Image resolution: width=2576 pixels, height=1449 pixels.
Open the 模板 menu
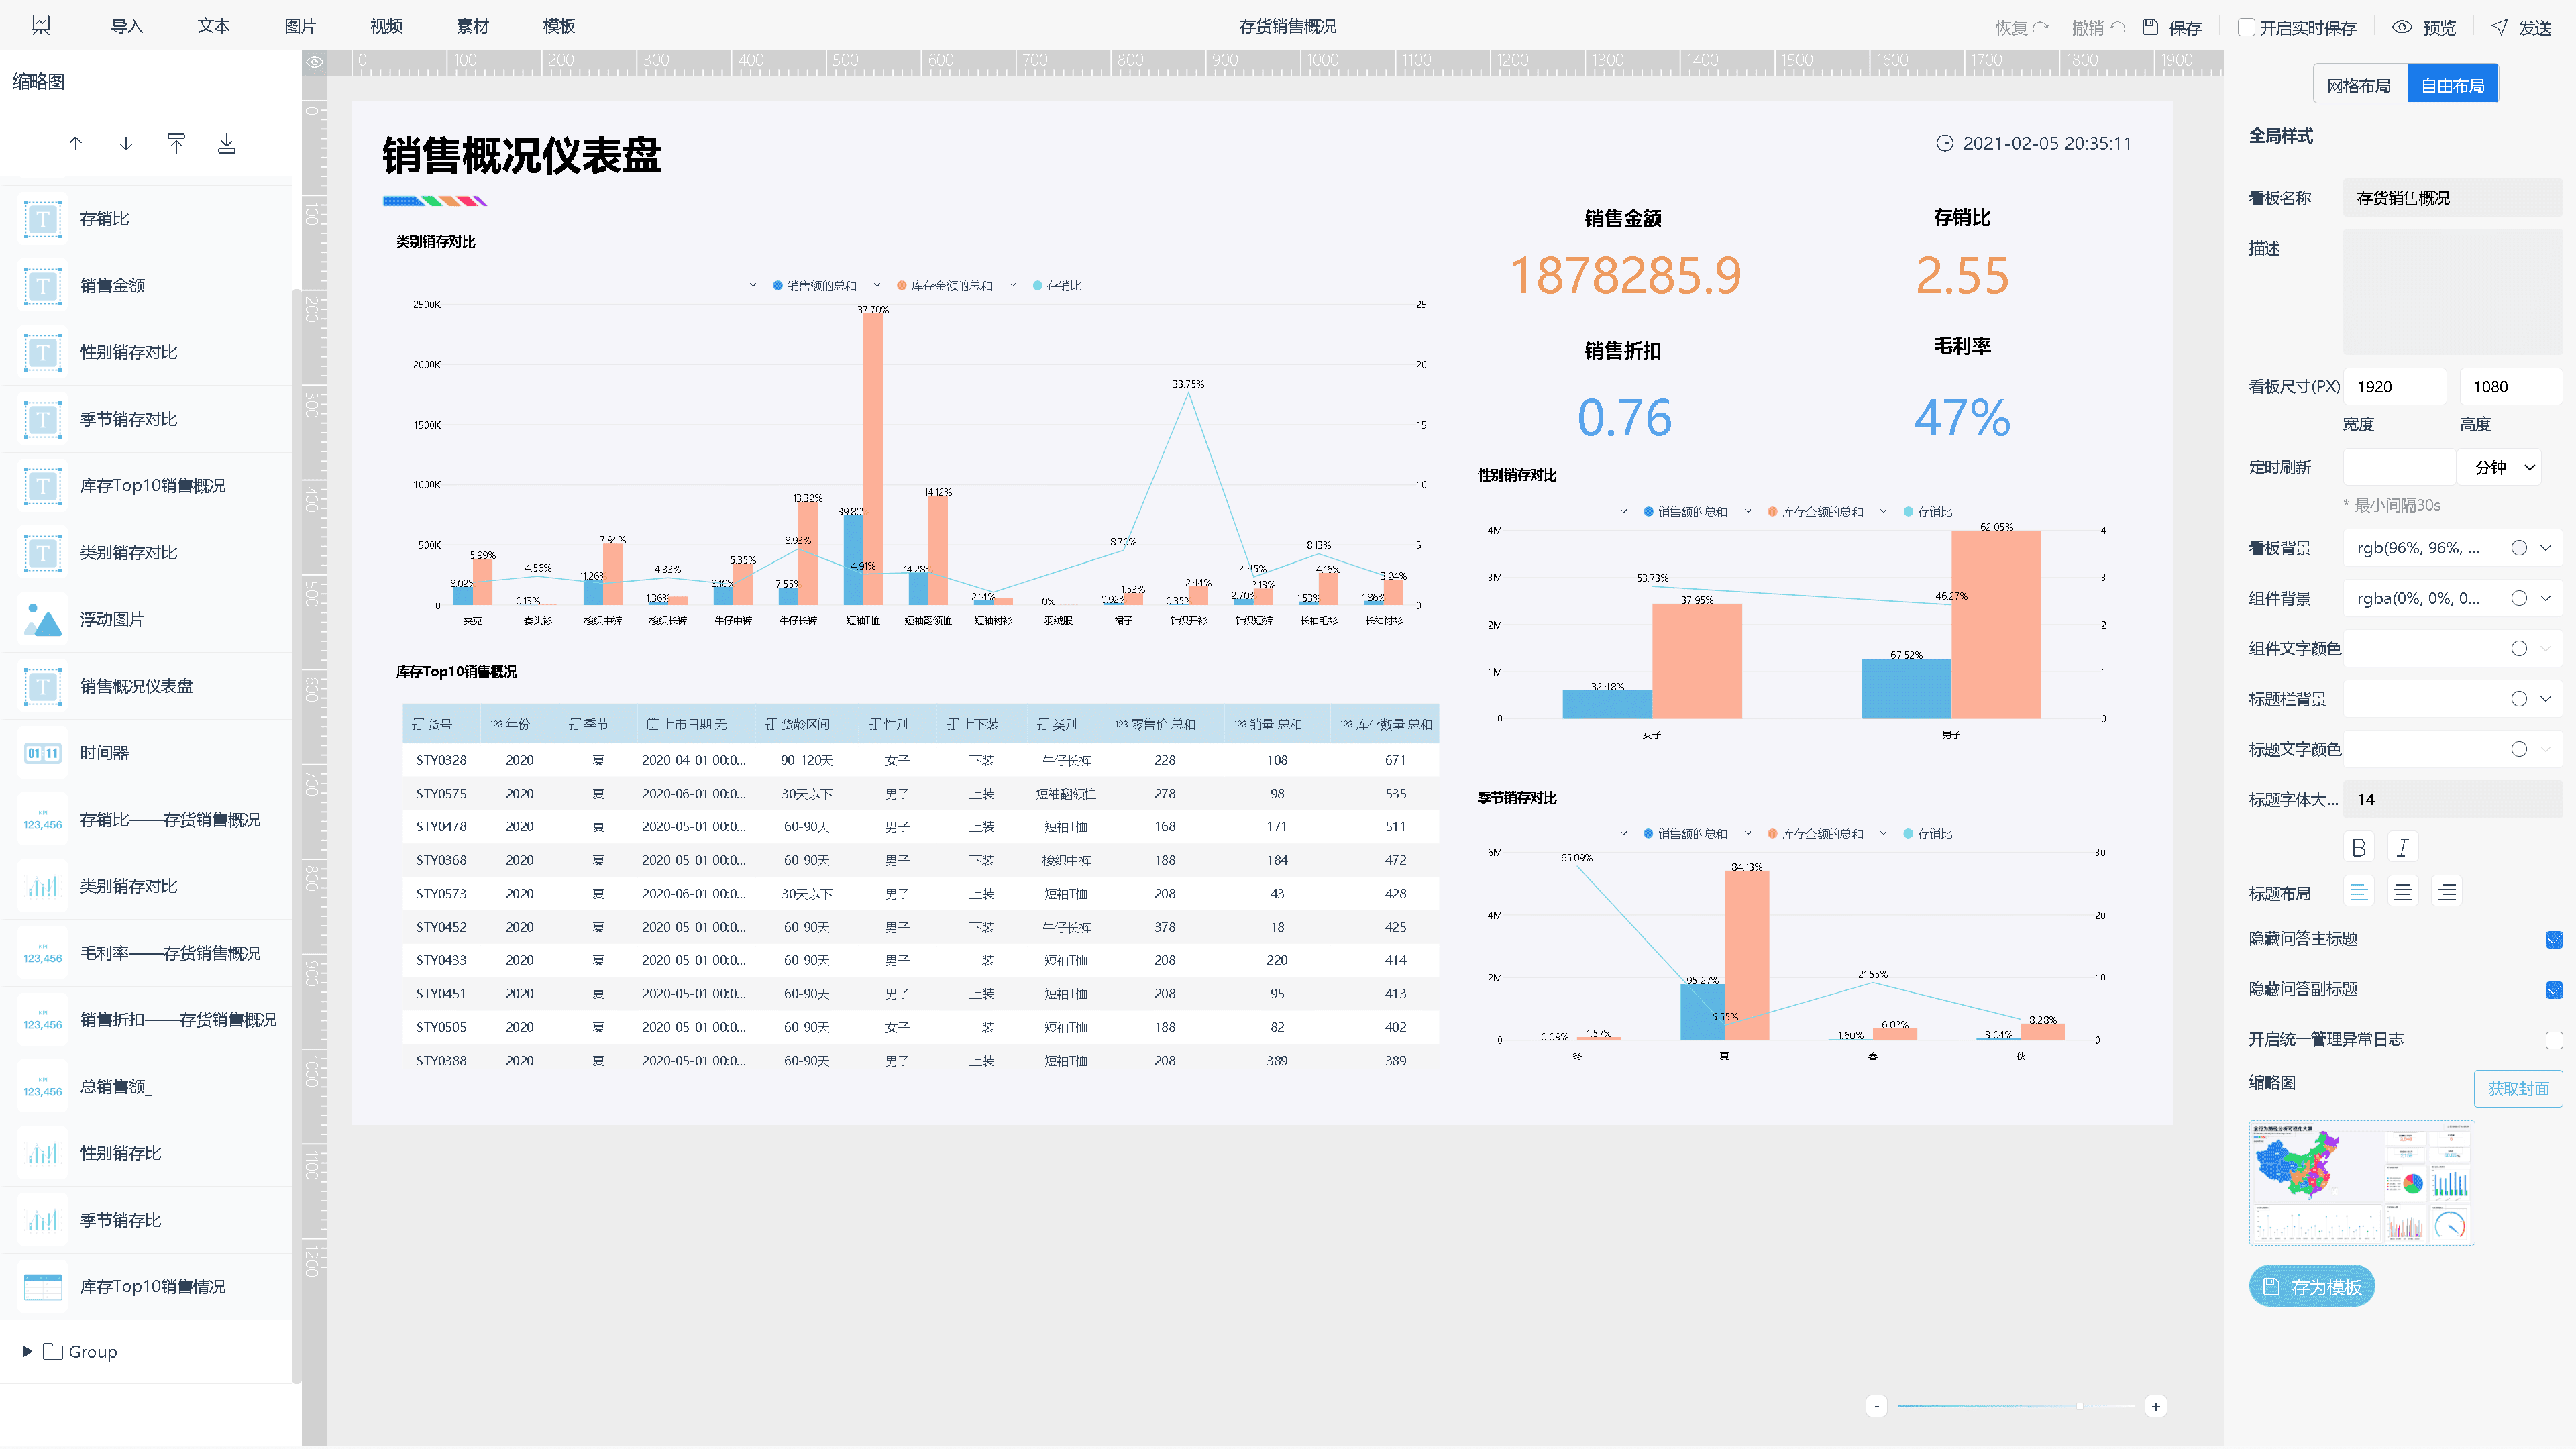tap(559, 26)
